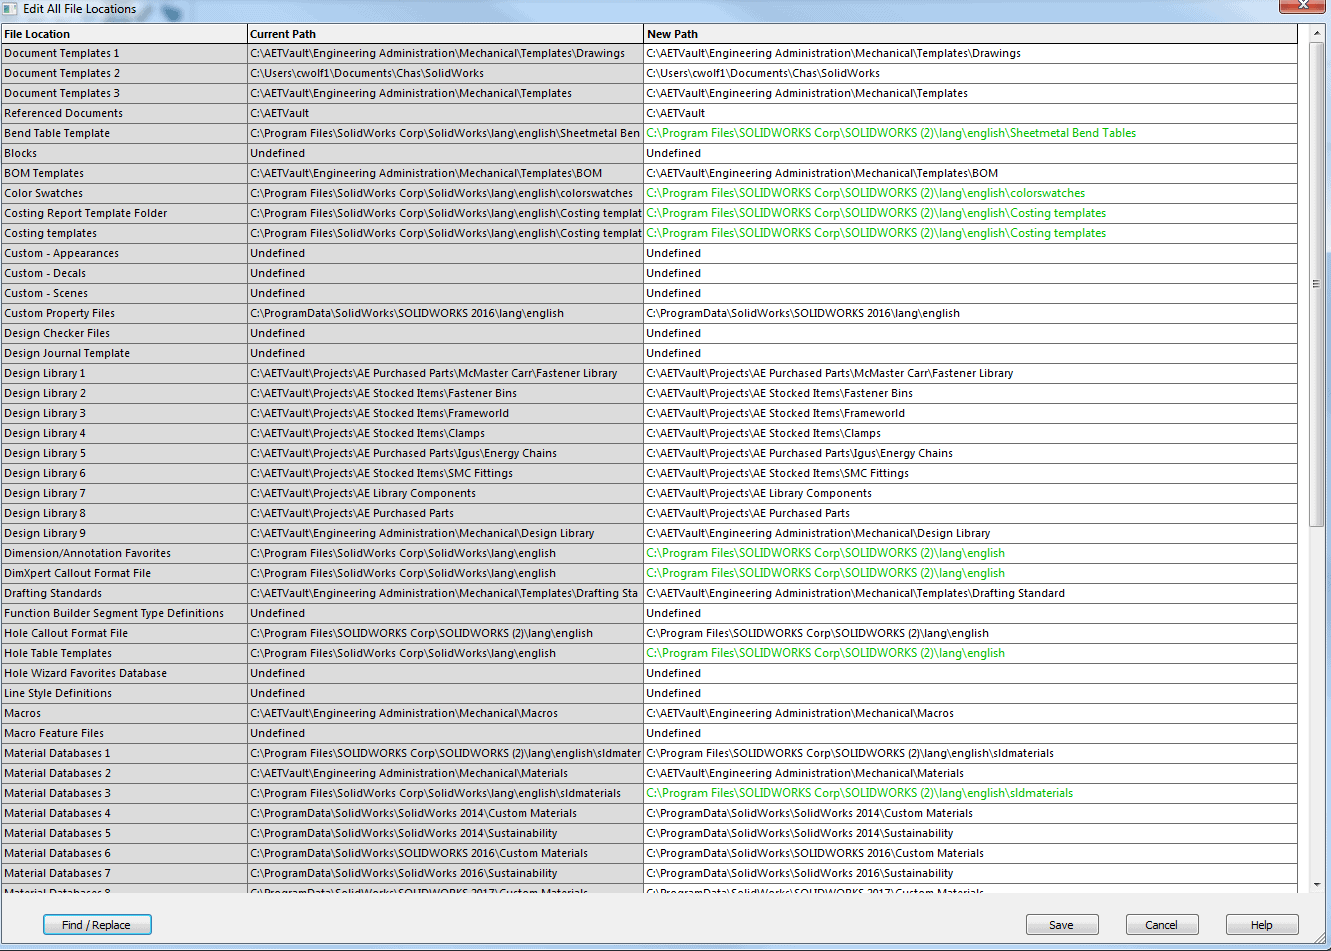
Task: Select 'Line Style Definitions' row label
Action: [x=124, y=693]
